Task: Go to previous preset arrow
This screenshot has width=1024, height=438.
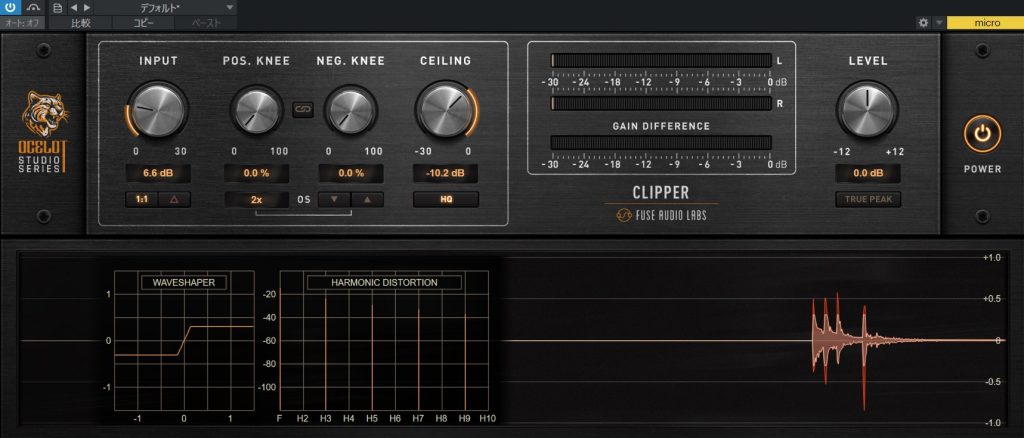Action: click(x=74, y=7)
